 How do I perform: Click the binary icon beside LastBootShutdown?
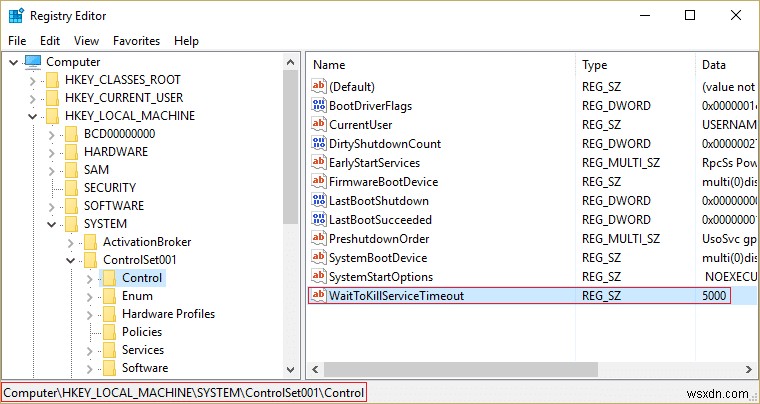tap(319, 200)
